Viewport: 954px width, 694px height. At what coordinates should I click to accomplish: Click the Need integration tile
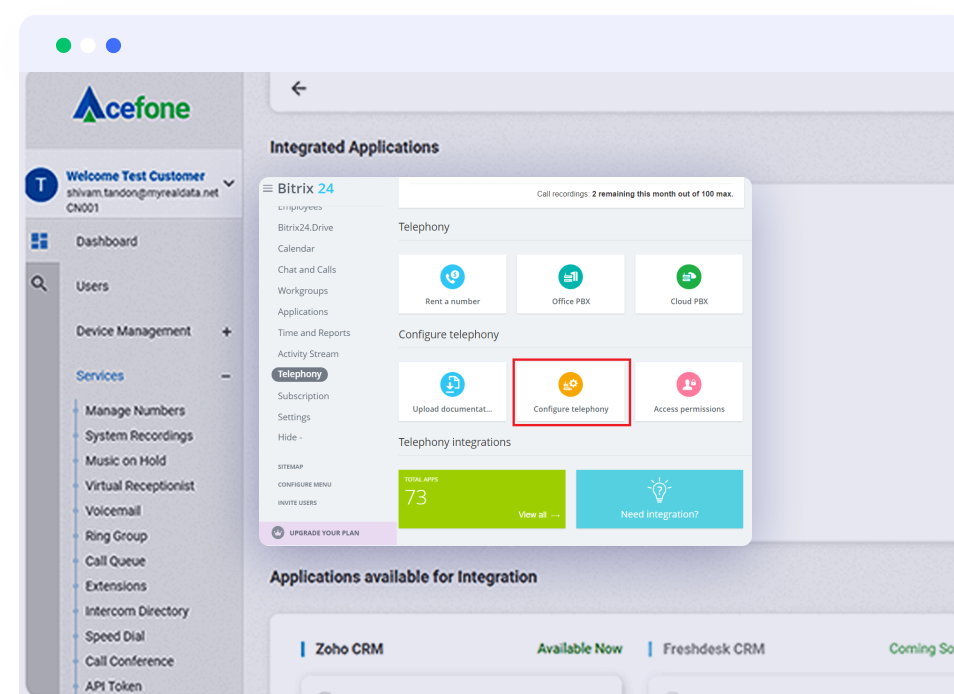click(x=660, y=499)
